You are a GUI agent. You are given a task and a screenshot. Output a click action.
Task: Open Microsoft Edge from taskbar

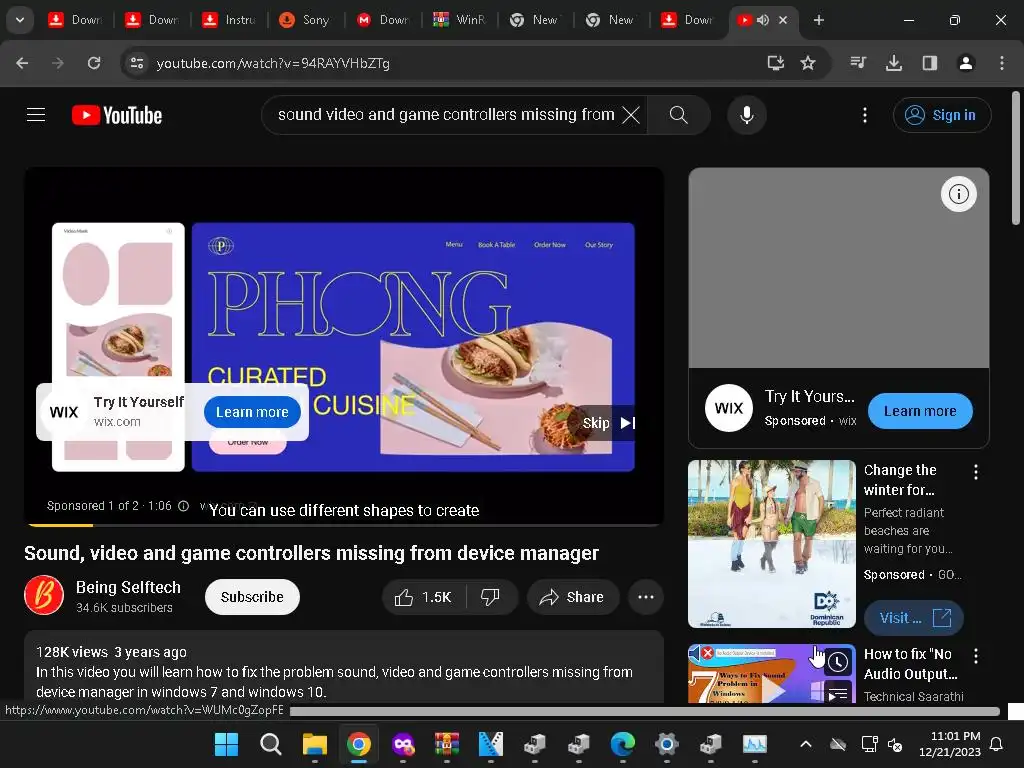click(x=622, y=744)
